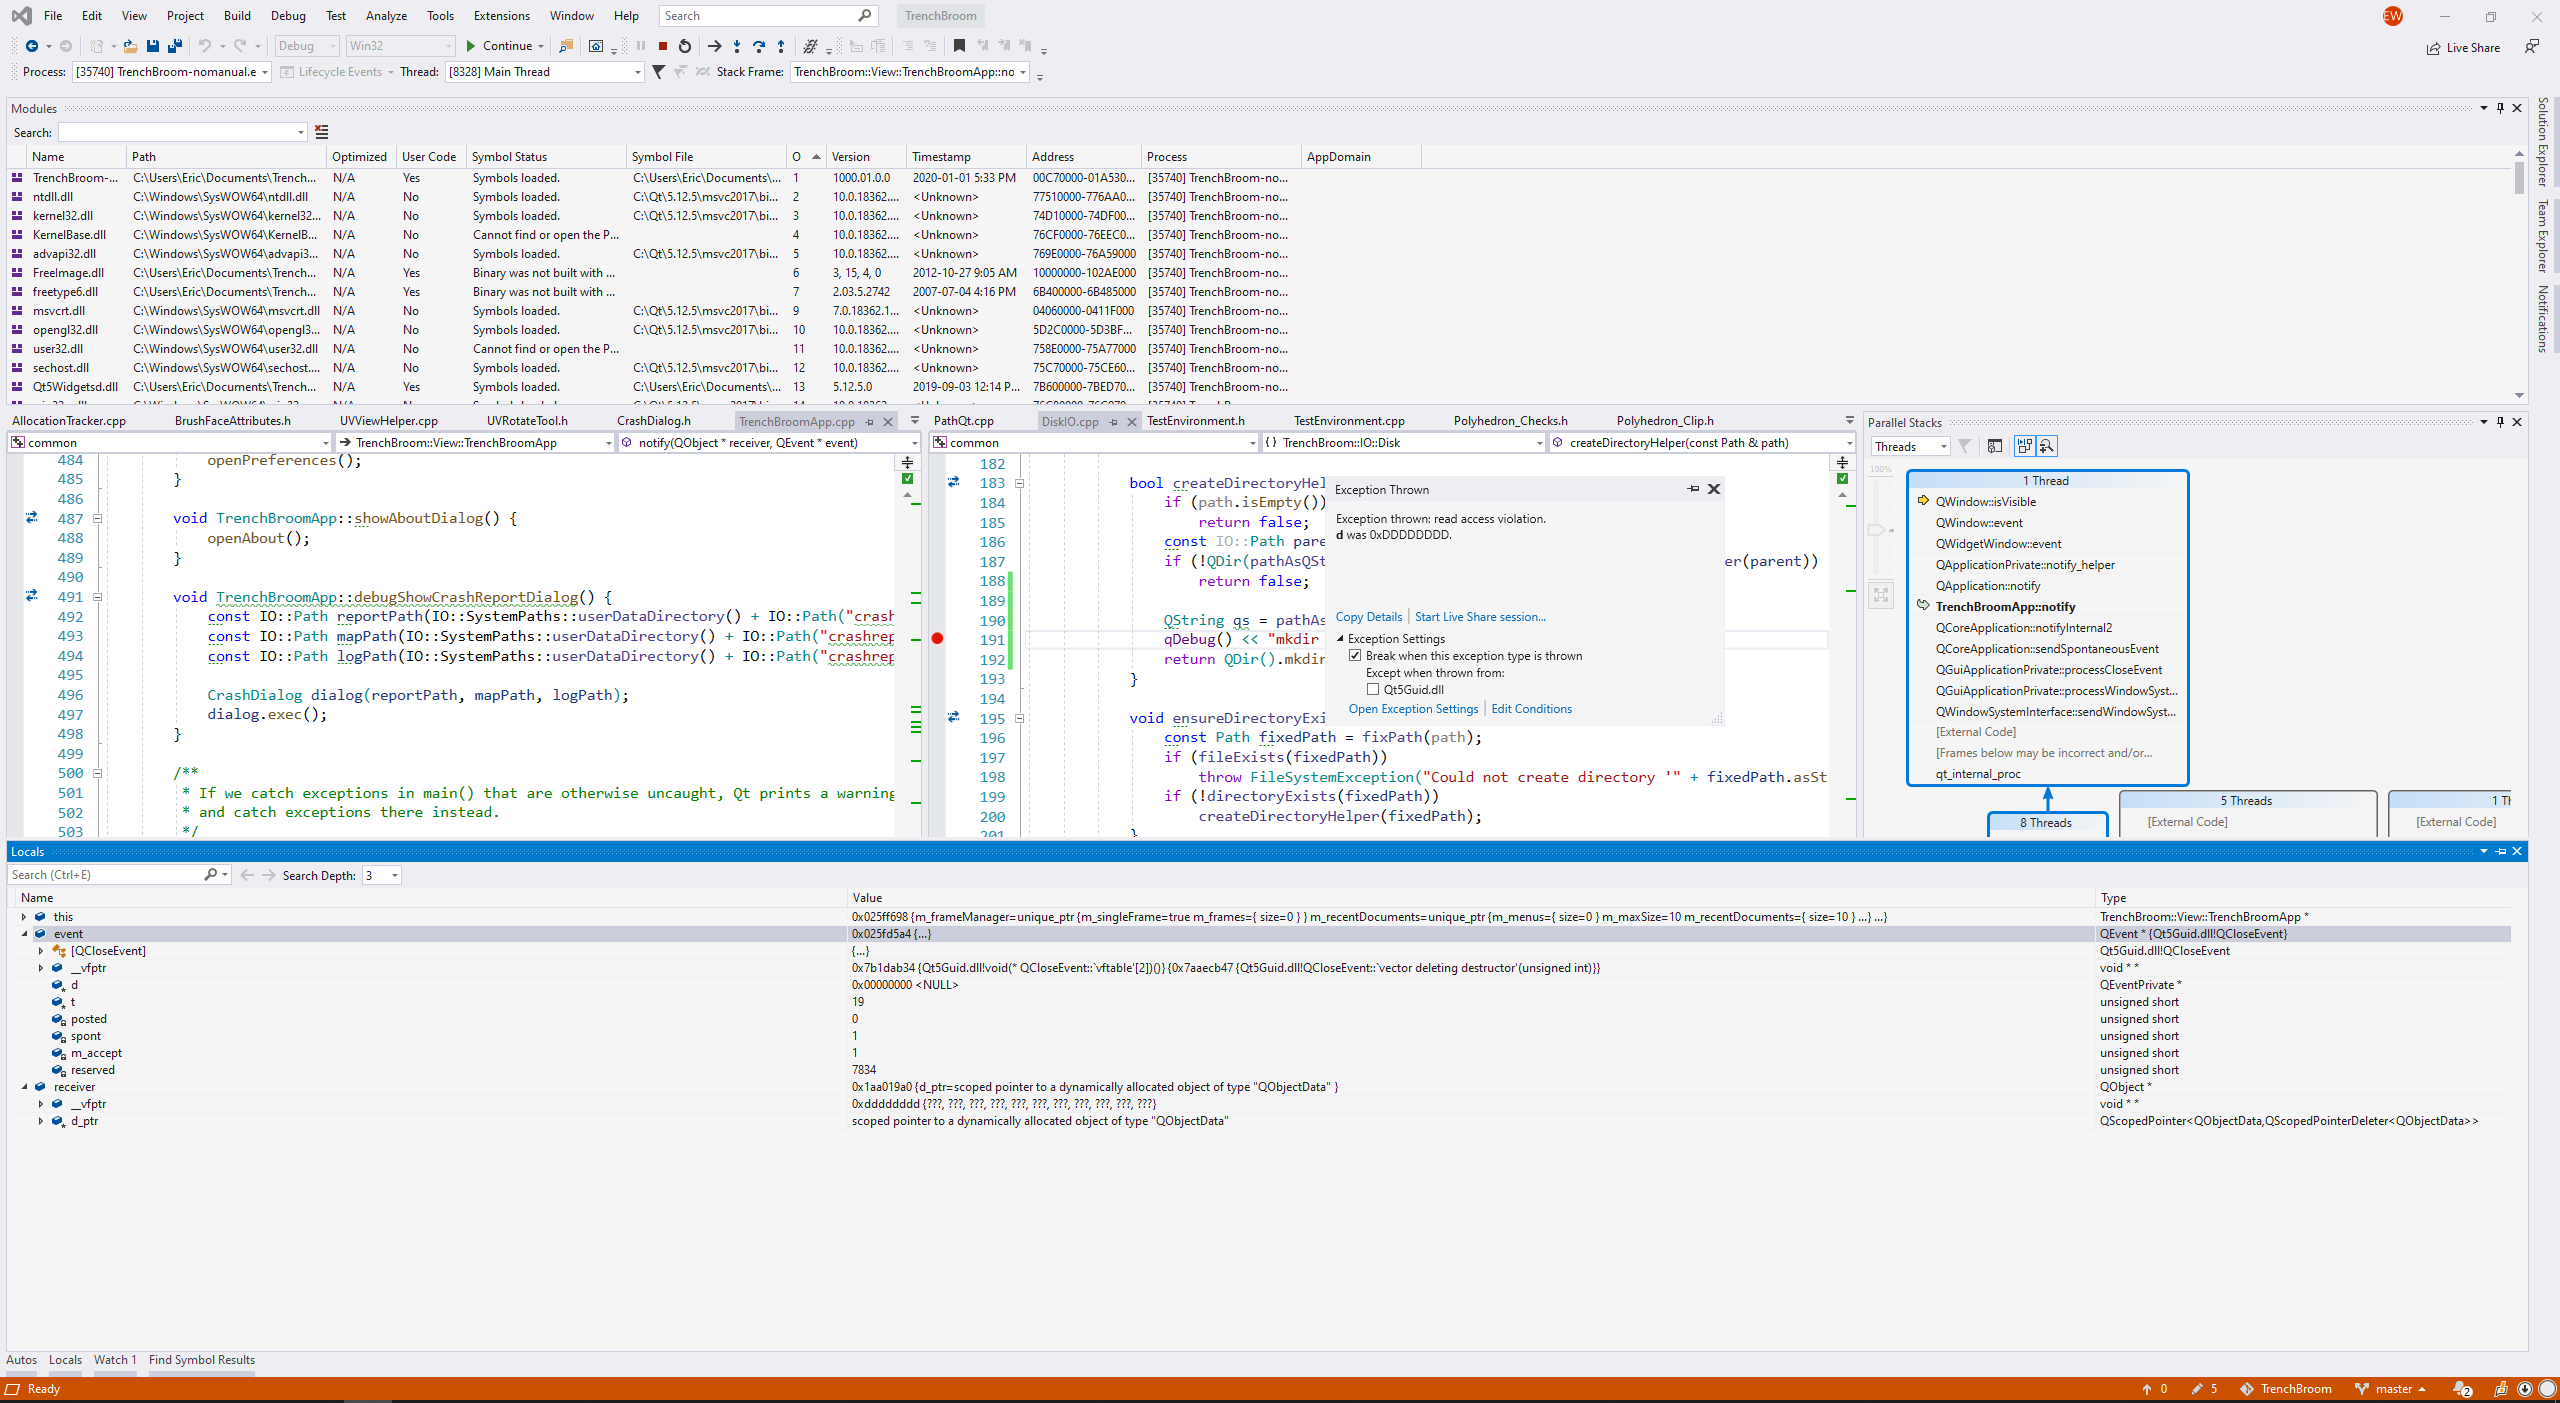Click the Edit Conditions link
The height and width of the screenshot is (1403, 2560).
pos(1531,709)
